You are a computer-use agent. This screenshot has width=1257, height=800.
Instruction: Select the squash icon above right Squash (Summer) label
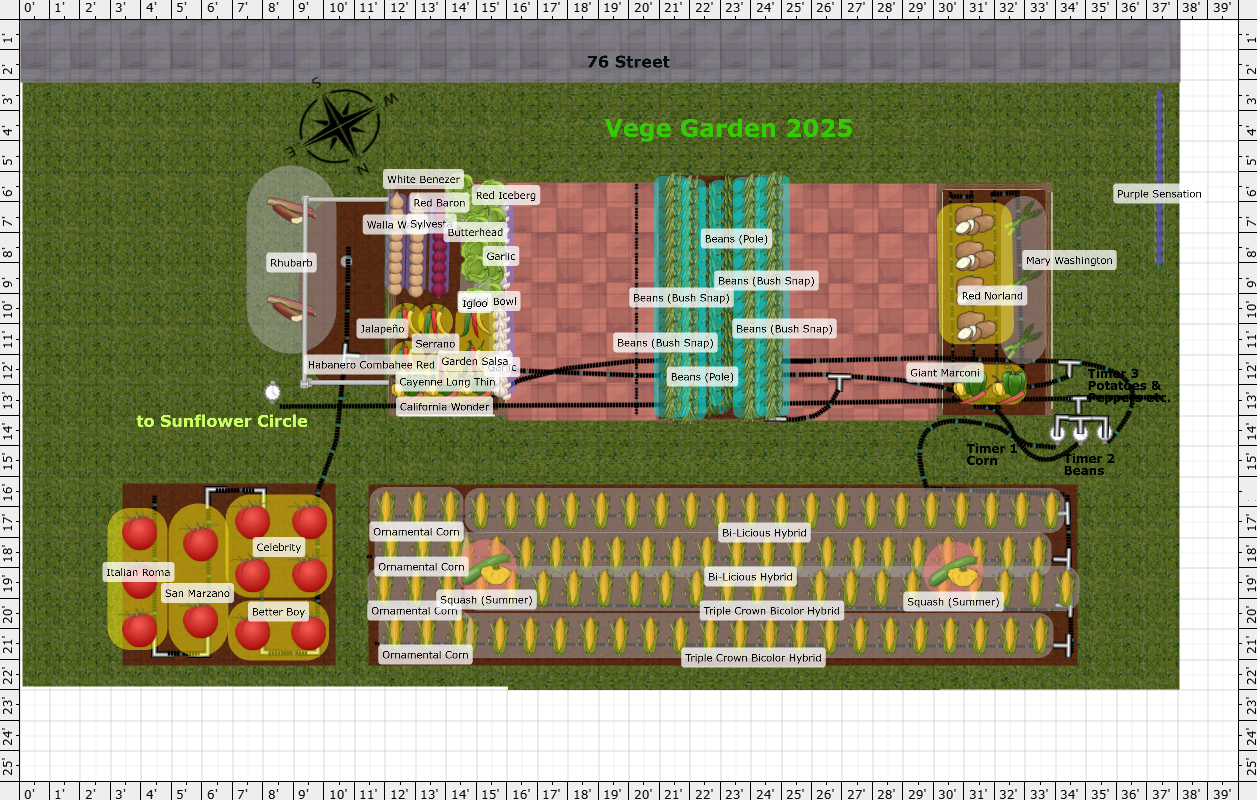point(952,570)
